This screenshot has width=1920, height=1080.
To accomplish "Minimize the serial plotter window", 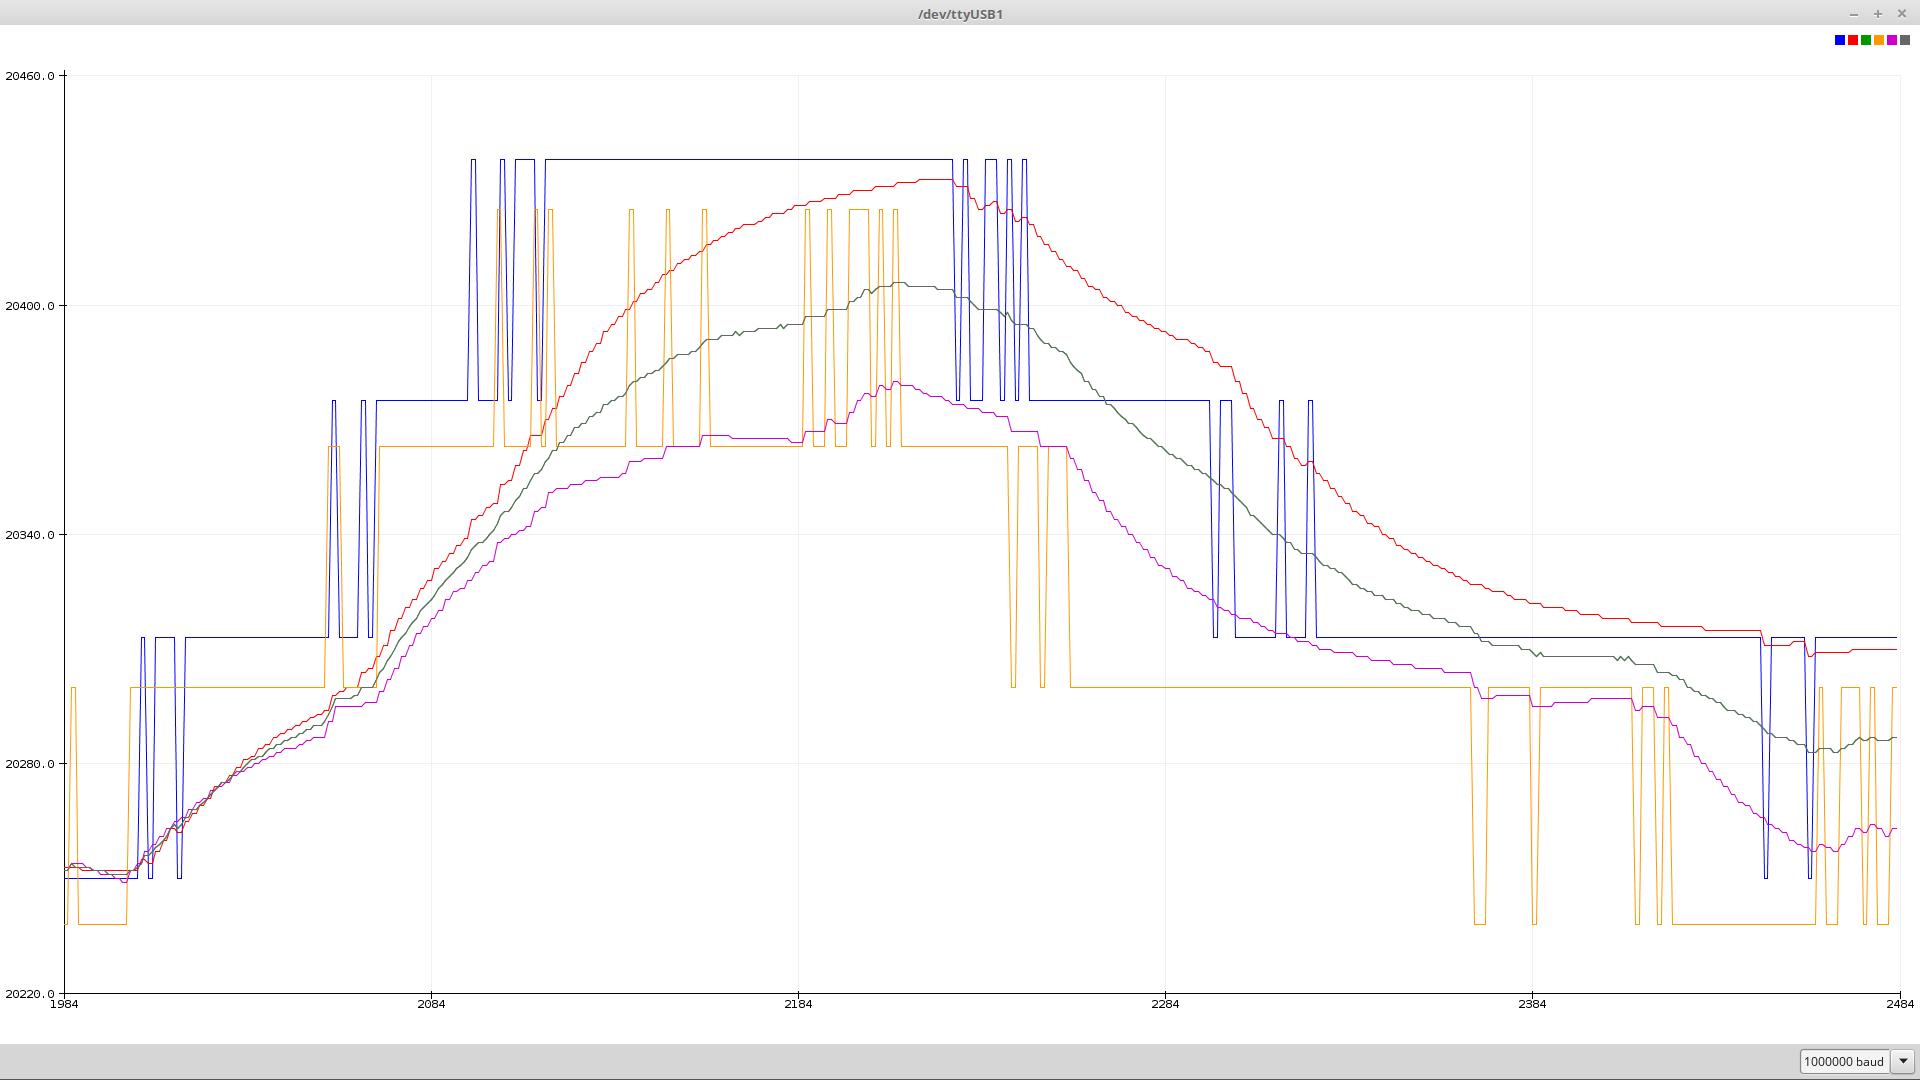I will [x=1854, y=14].
